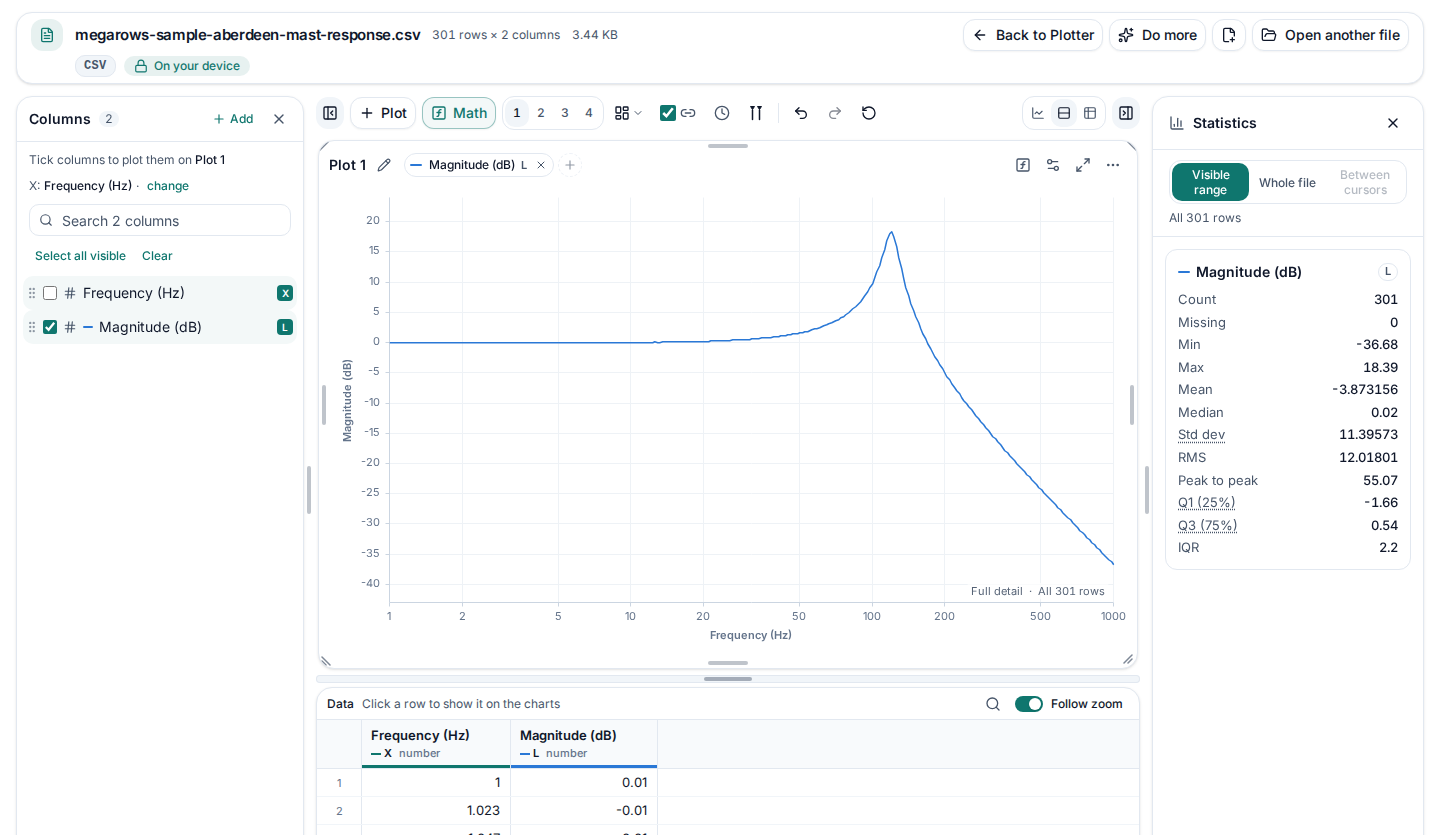This screenshot has height=835, width=1440.
Task: Click the Back to Plotter button
Action: click(1033, 35)
